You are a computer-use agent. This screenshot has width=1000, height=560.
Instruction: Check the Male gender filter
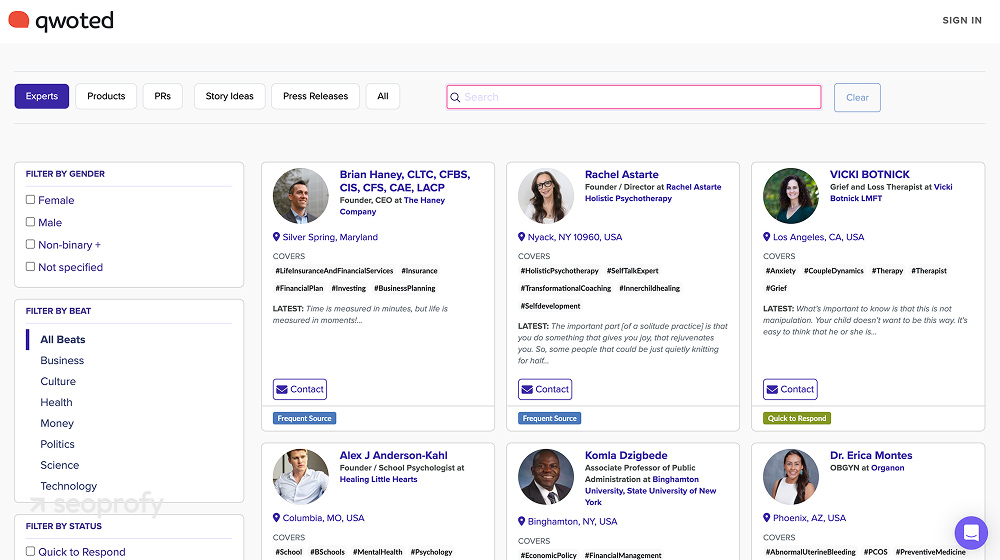30,222
